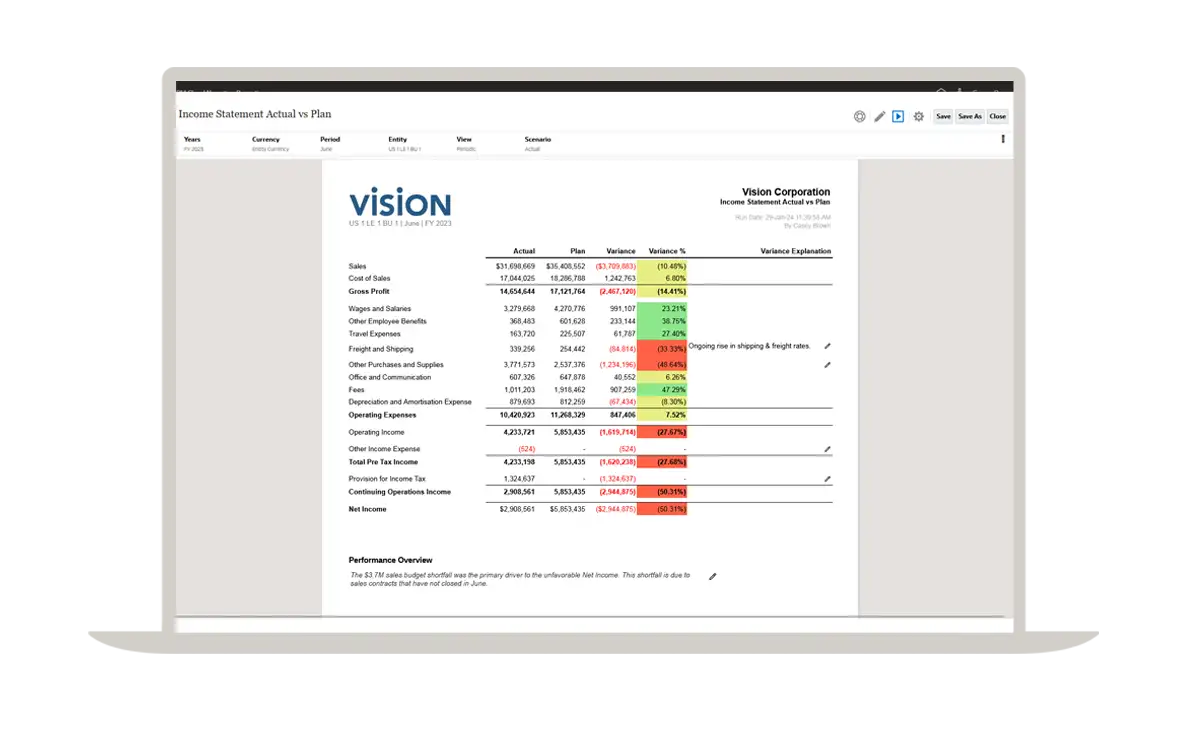Open the Currency selector
The height and width of the screenshot is (742, 1187).
pos(269,149)
